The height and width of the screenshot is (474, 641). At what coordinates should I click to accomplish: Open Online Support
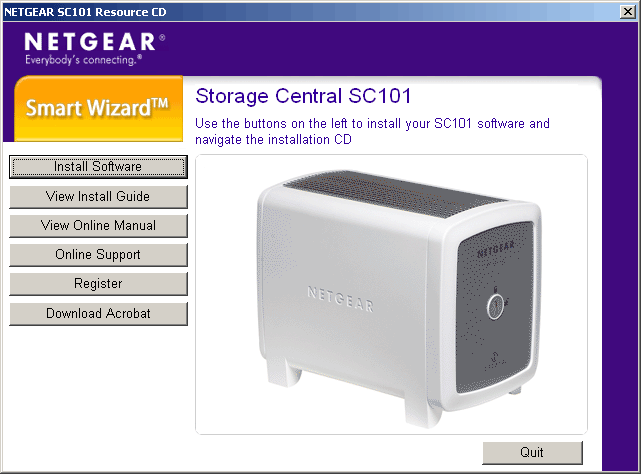coord(98,254)
